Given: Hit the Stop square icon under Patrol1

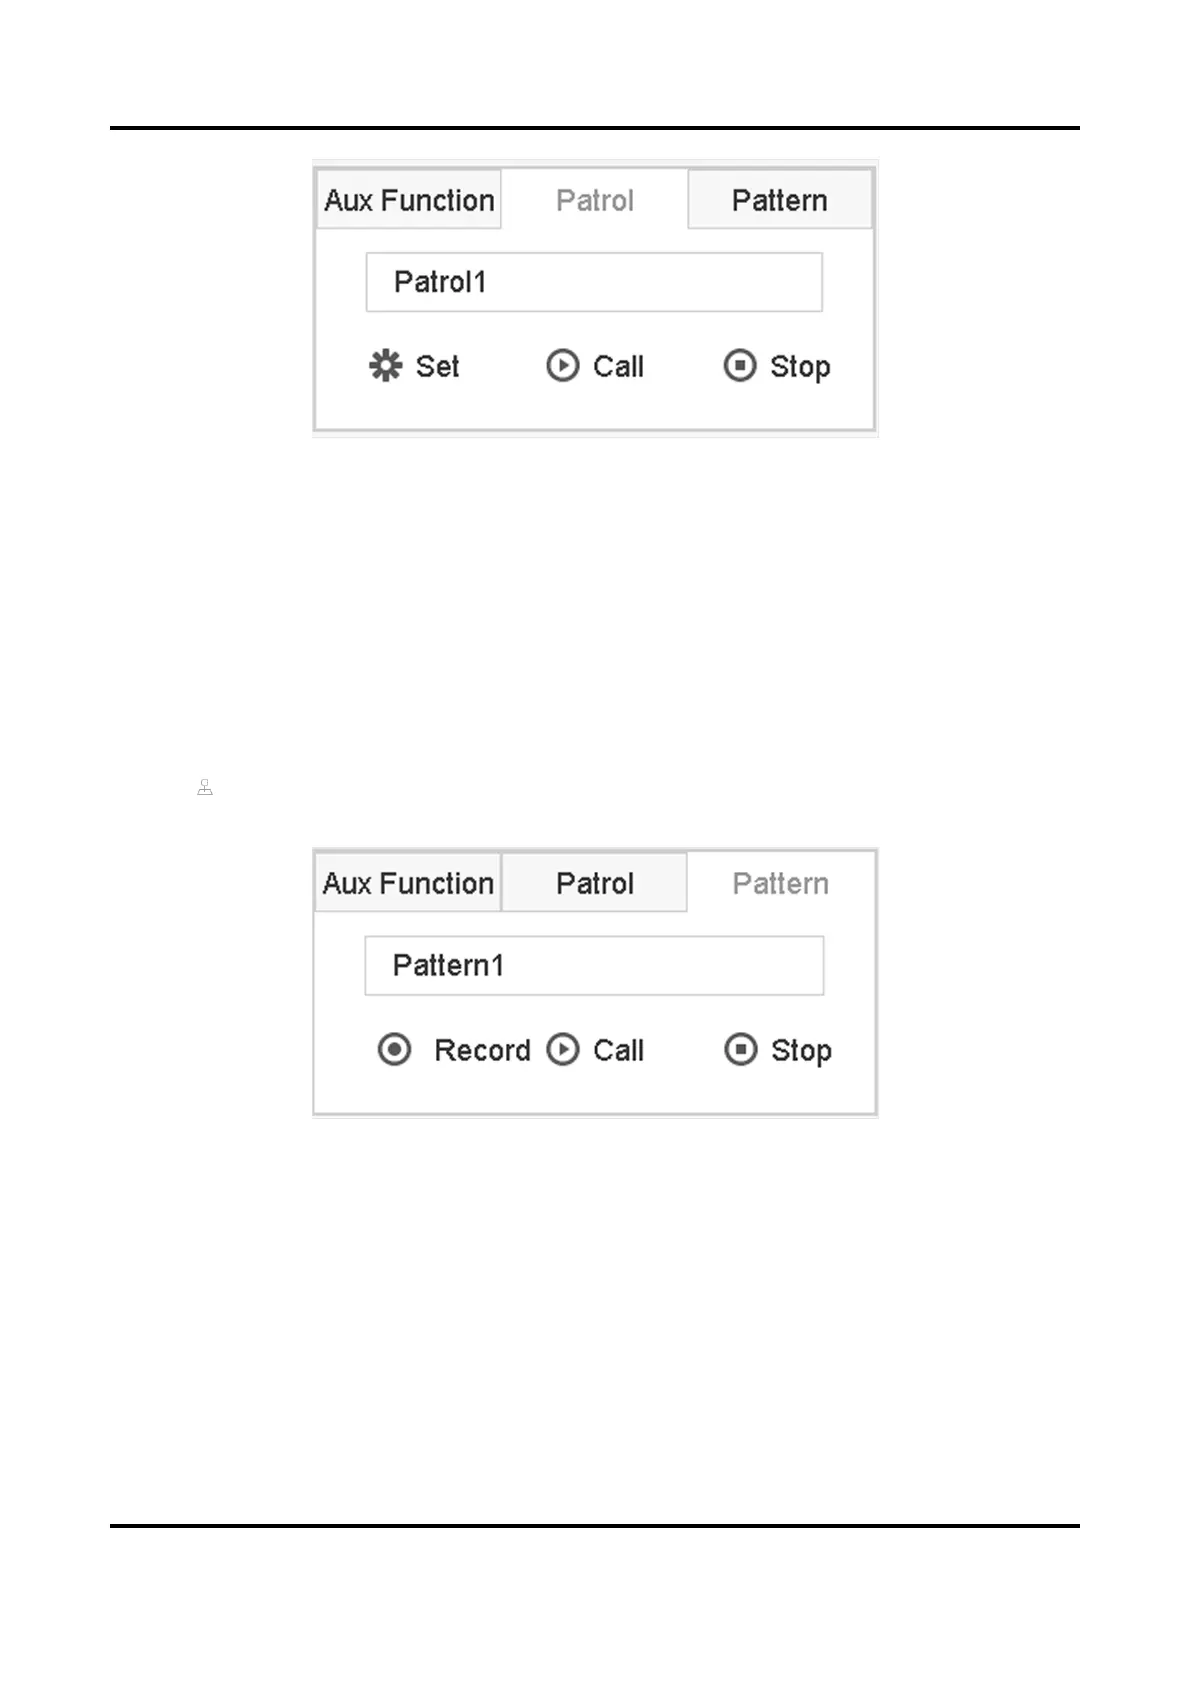Looking at the screenshot, I should [739, 366].
